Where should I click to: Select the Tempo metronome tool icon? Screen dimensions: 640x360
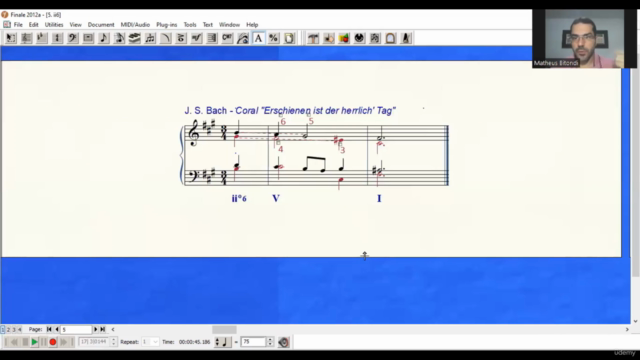pos(406,38)
